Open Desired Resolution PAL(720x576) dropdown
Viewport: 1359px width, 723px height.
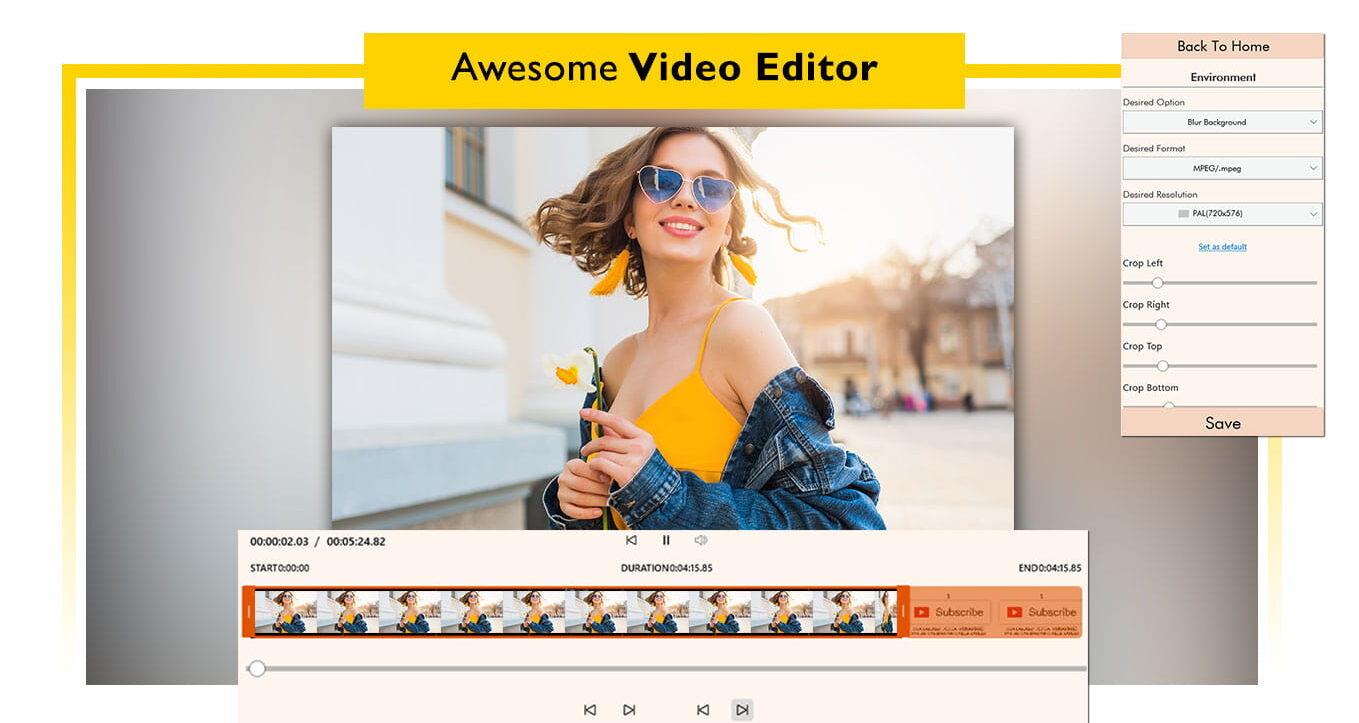click(1222, 214)
